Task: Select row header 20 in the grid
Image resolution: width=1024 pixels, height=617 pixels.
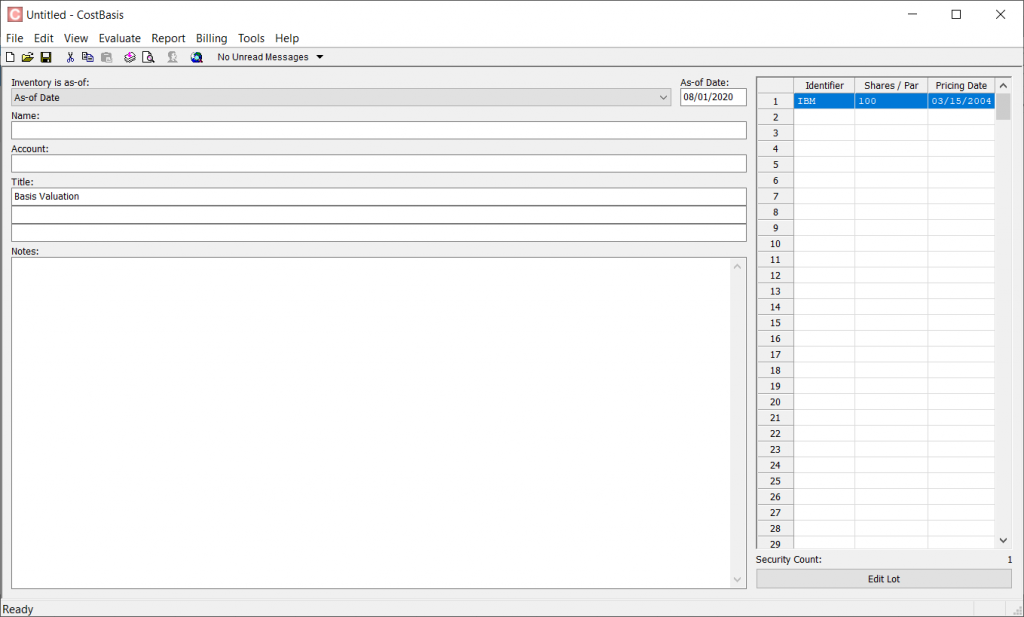Action: [775, 402]
